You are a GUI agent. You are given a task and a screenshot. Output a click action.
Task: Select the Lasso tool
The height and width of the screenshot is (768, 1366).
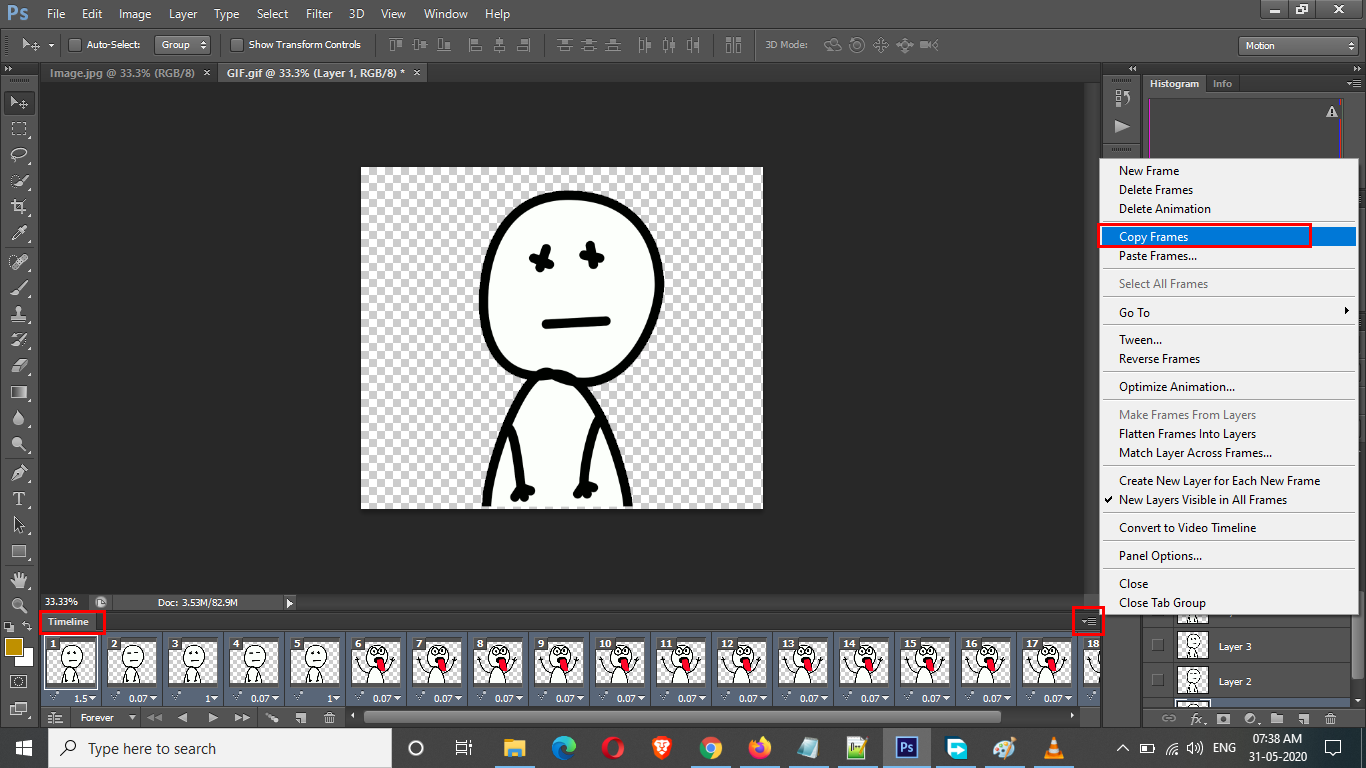click(x=19, y=155)
